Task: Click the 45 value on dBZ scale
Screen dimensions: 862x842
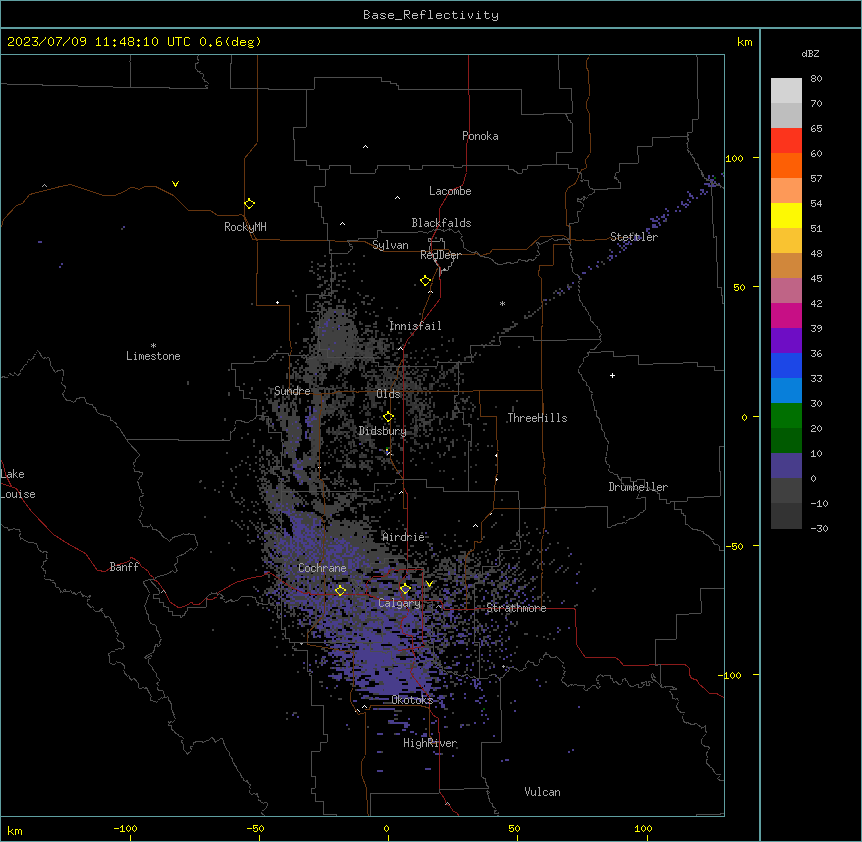Action: click(x=816, y=279)
